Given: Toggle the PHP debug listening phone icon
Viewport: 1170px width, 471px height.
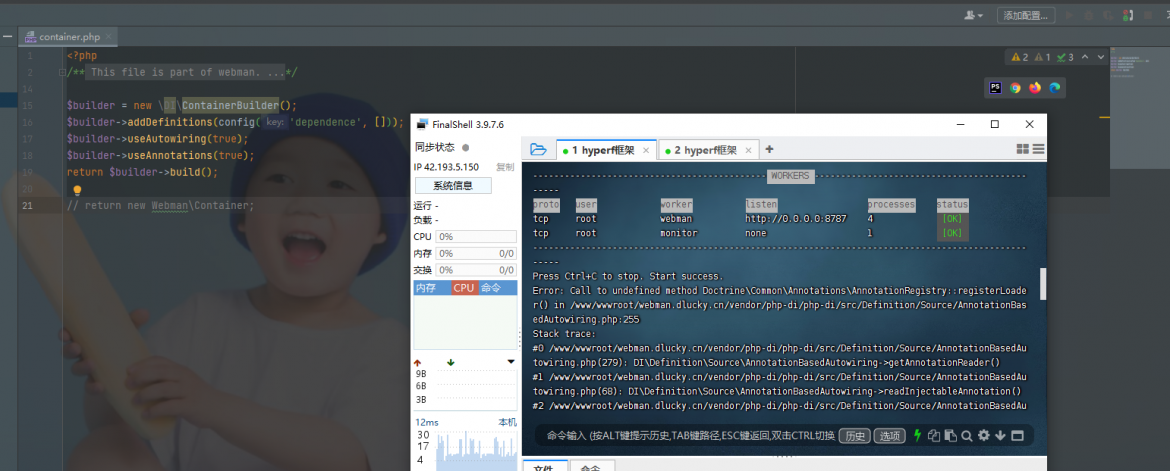Looking at the screenshot, I should coord(1127,15).
